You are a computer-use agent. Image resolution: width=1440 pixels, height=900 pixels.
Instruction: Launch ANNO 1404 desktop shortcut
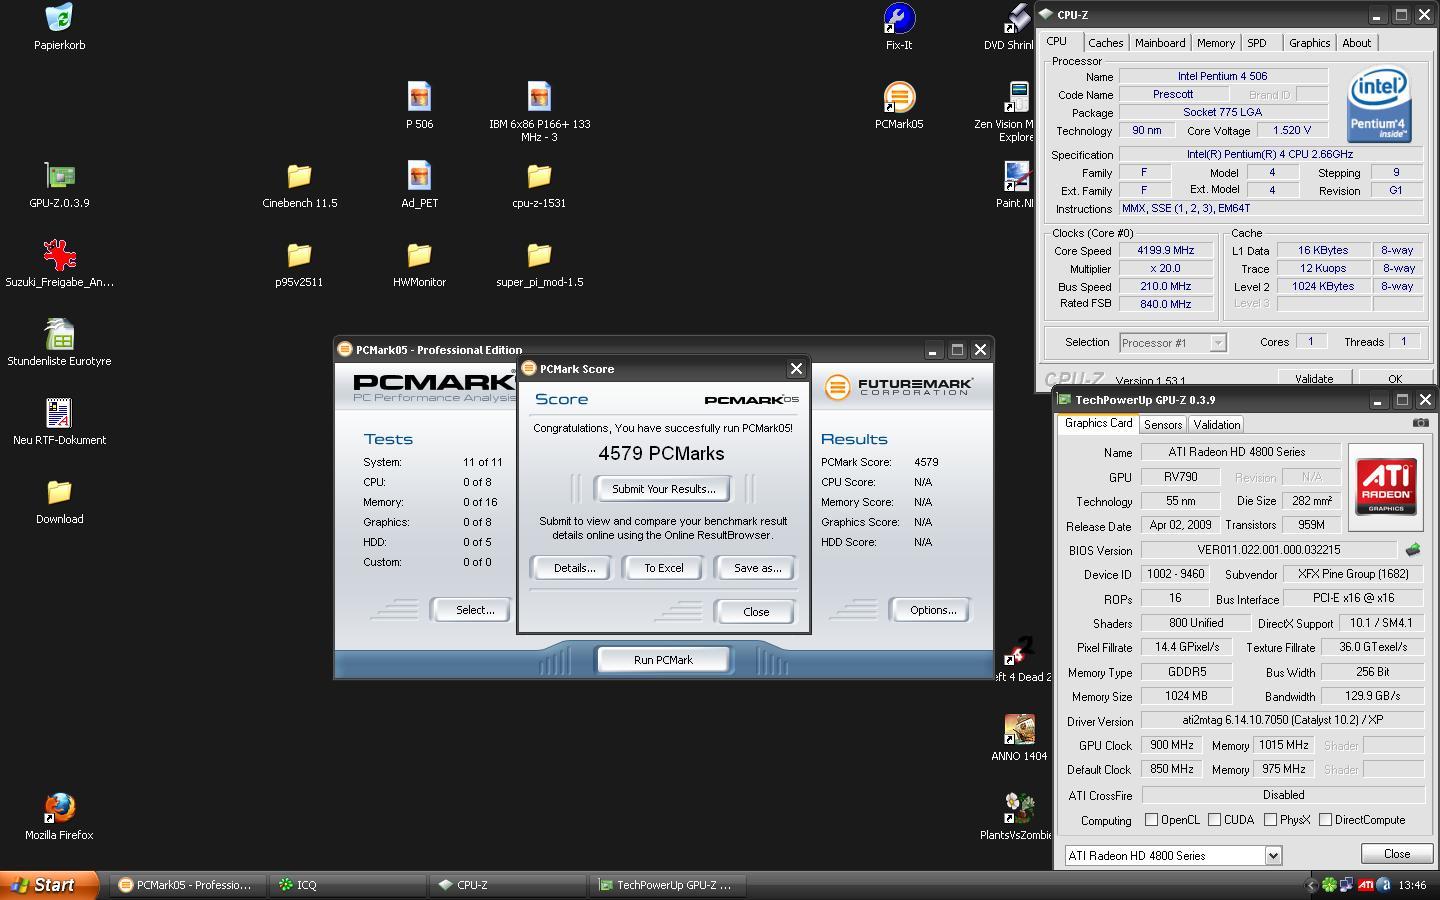(x=1019, y=737)
